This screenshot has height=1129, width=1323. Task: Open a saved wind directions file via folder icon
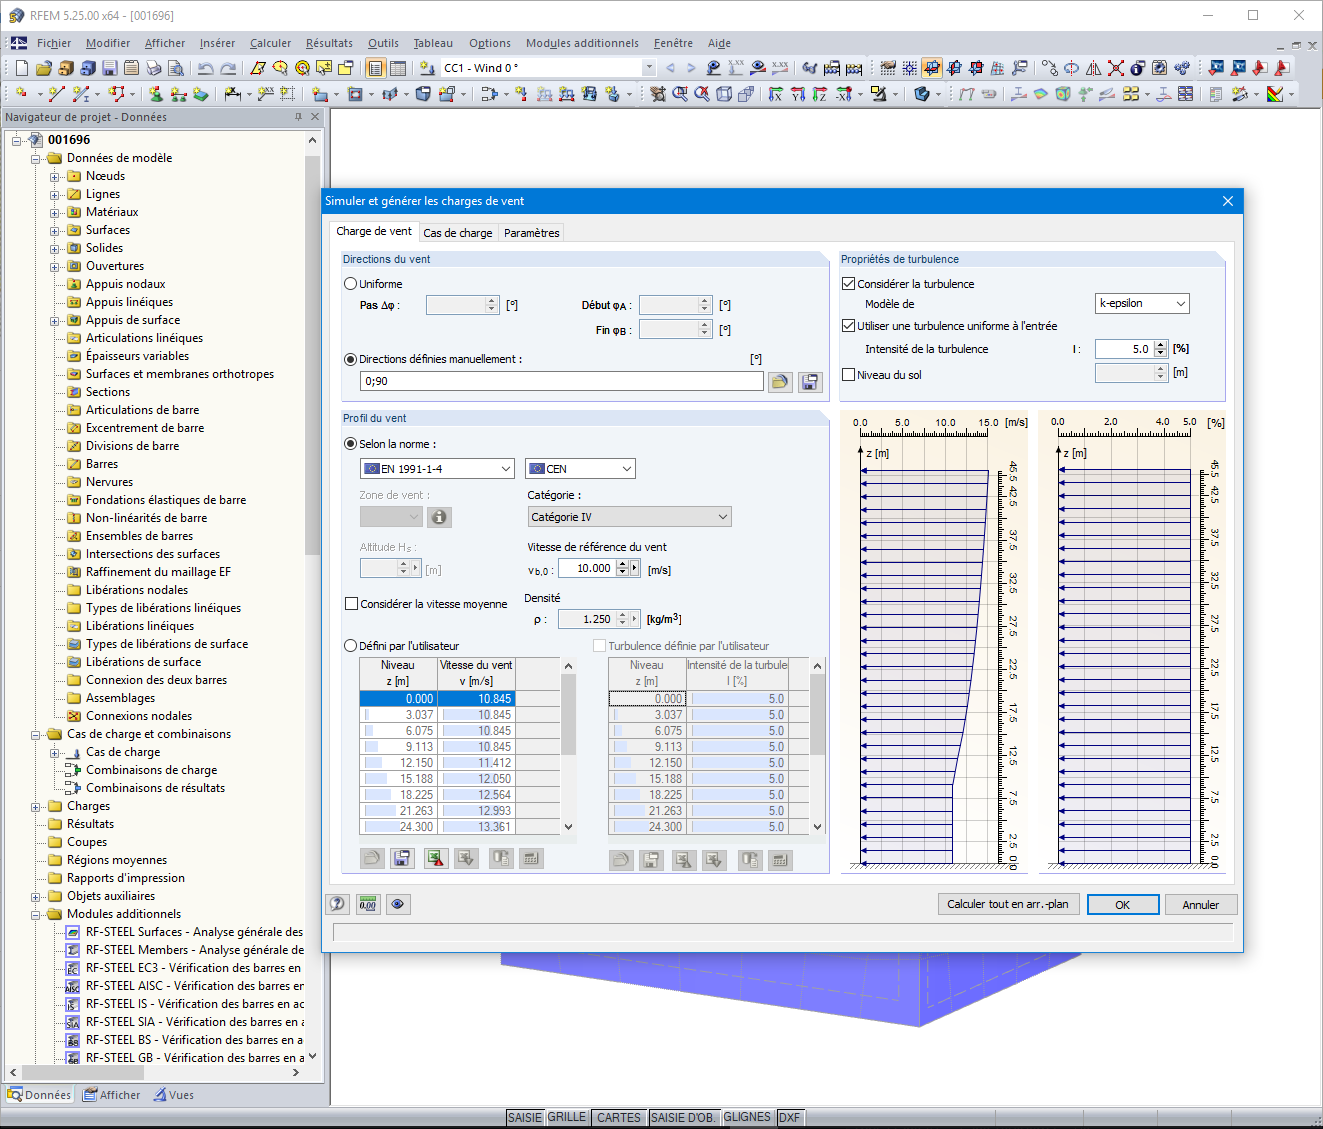coord(780,381)
